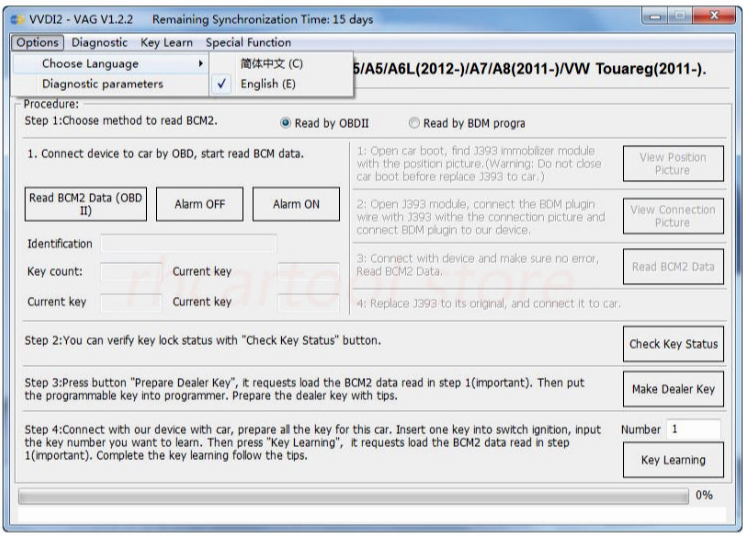Open the Diagnostic menu
Screen dimensions: 743x536
click(100, 43)
